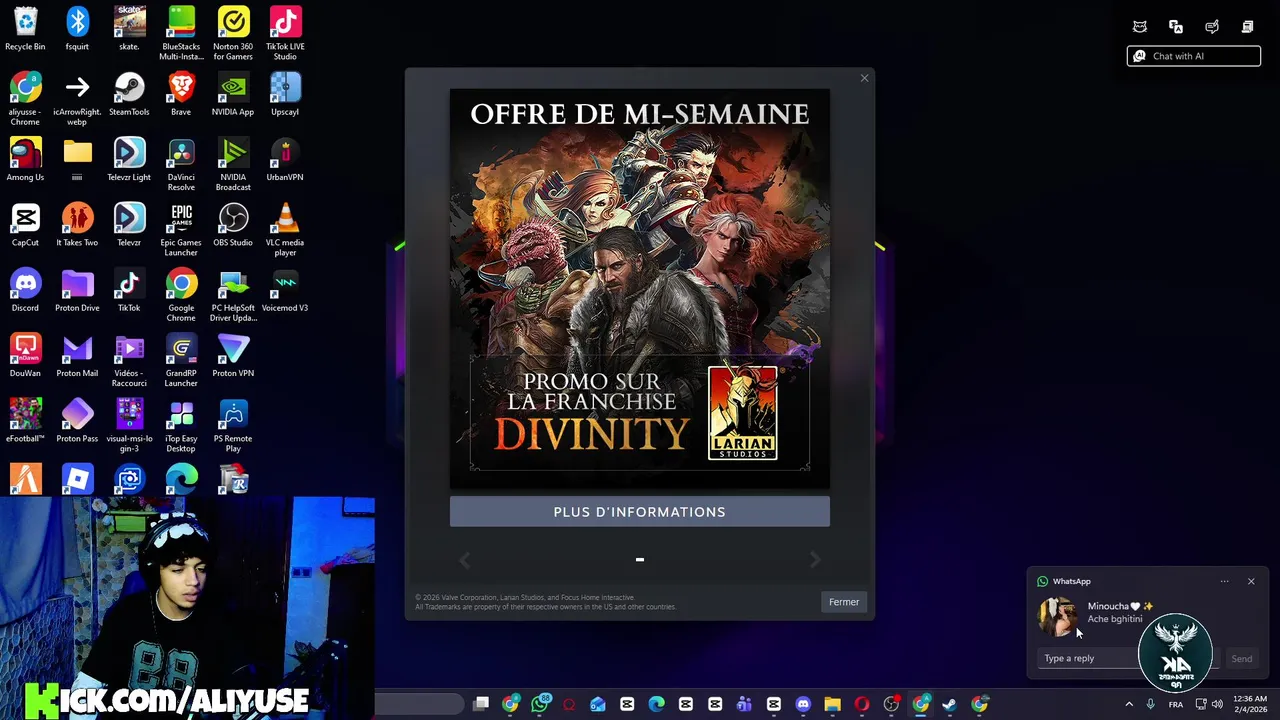Viewport: 1280px width, 720px height.
Task: Open the Upscayl desktop icon
Action: pyautogui.click(x=285, y=94)
